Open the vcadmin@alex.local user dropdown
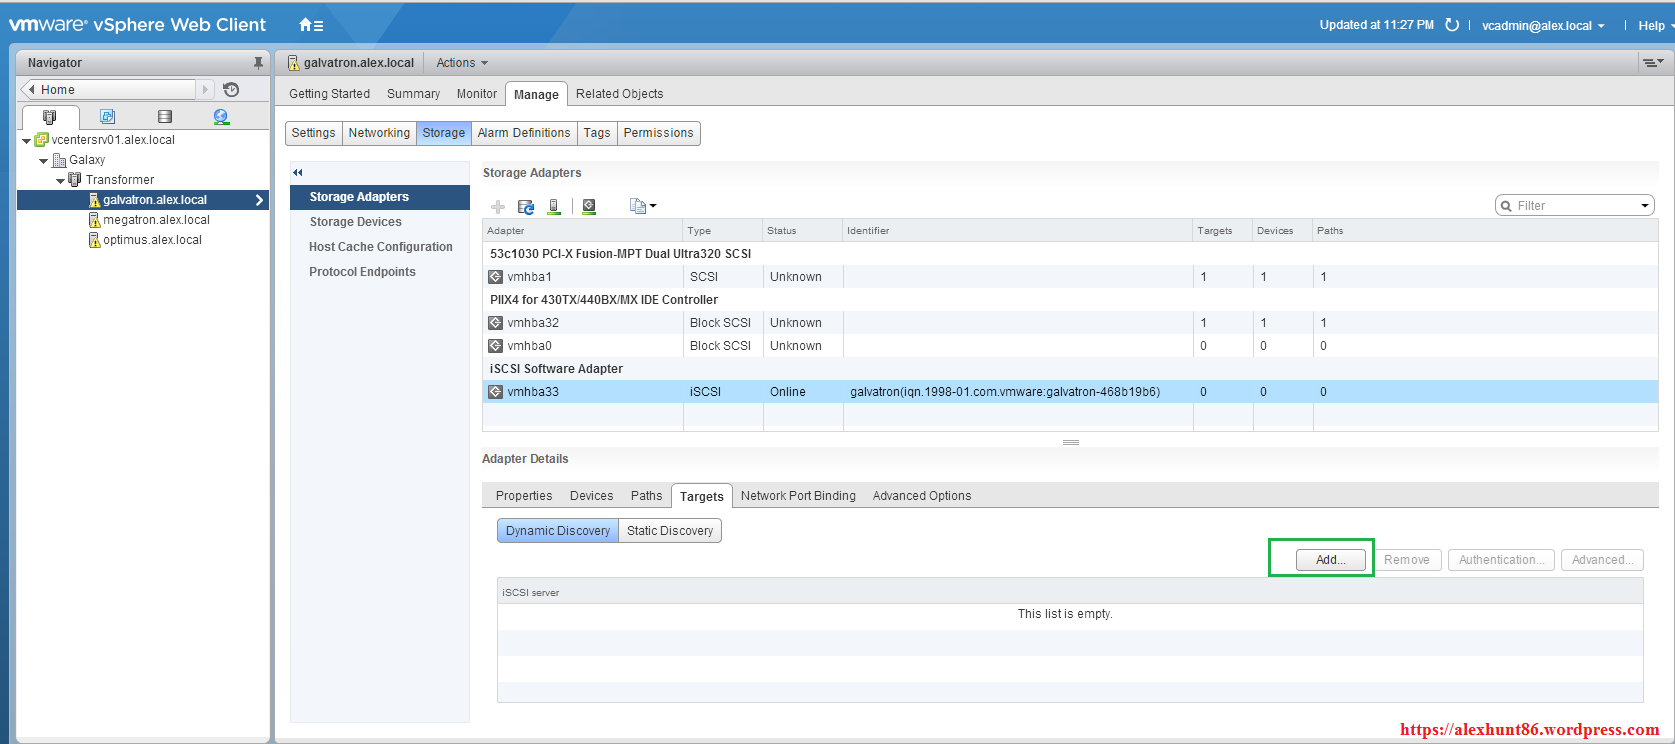The height and width of the screenshot is (744, 1675). [1543, 26]
